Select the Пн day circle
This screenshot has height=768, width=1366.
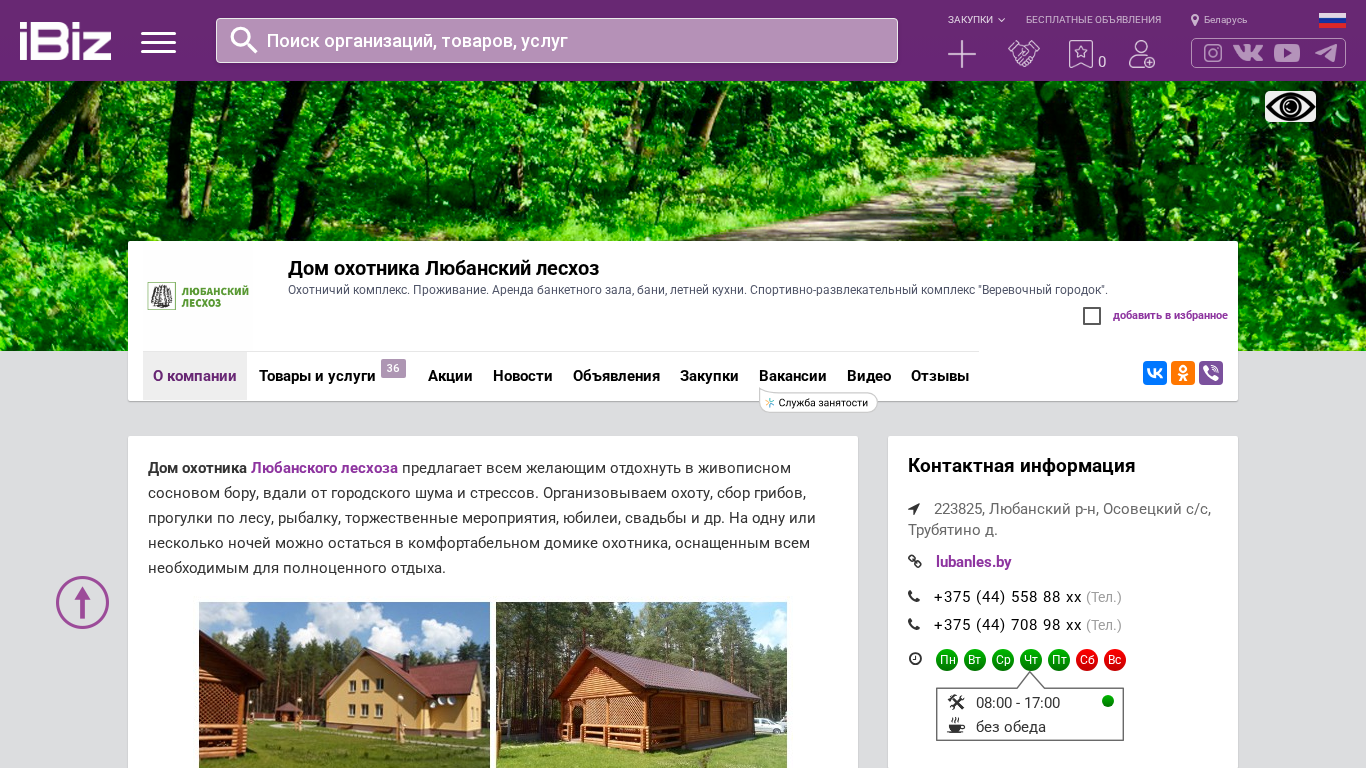click(947, 660)
